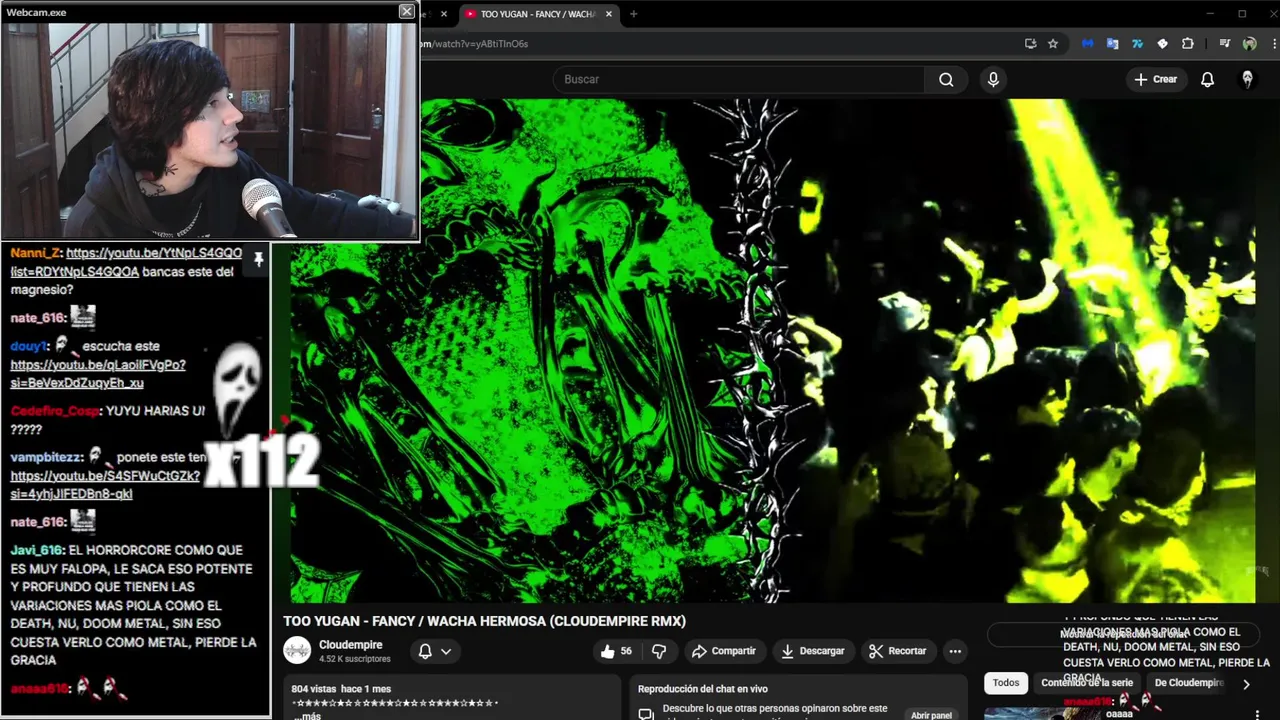Viewport: 1280px width, 720px height.
Task: Open YouTube notifications bell
Action: [1207, 79]
